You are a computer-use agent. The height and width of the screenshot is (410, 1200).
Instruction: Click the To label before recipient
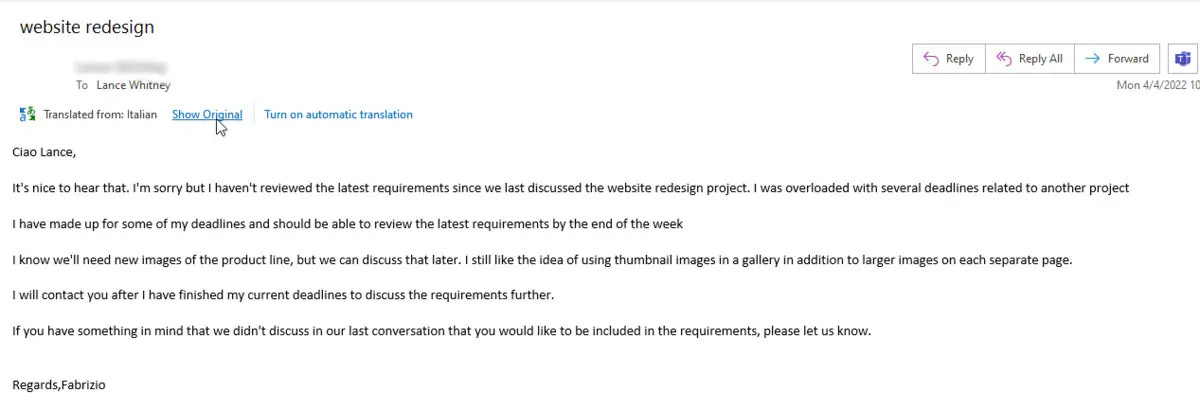[82, 86]
